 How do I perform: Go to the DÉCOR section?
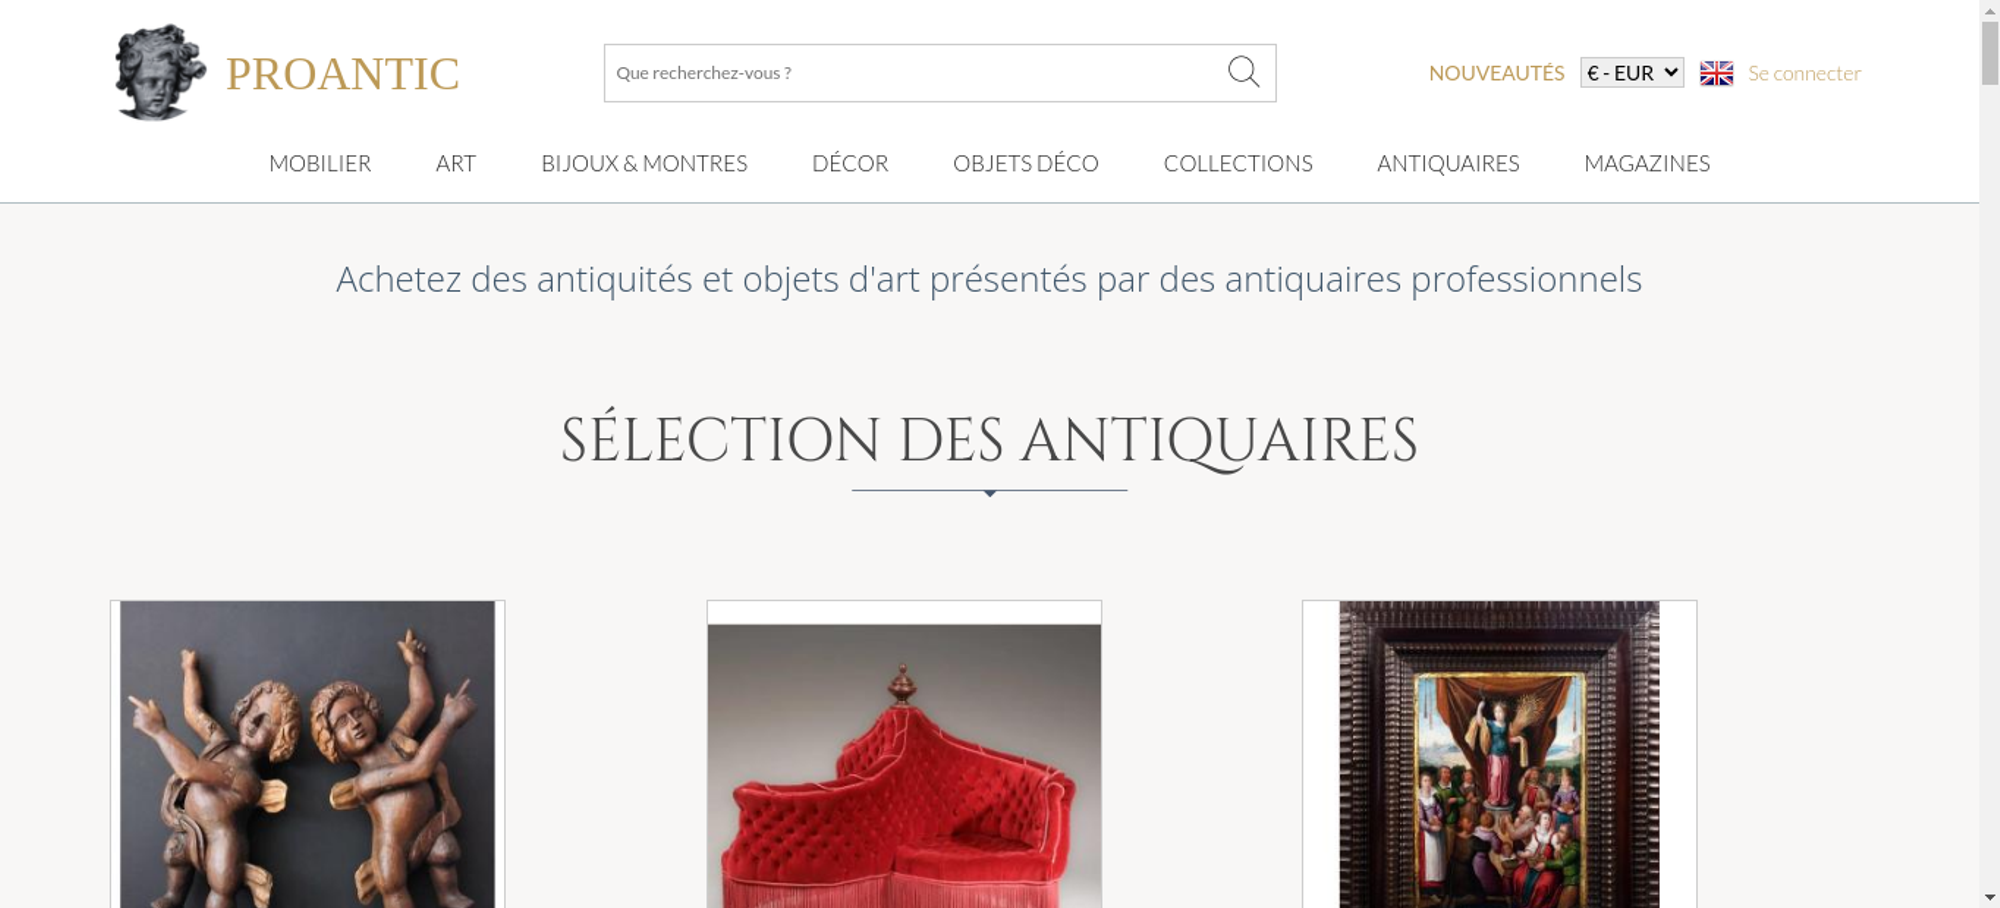[850, 163]
